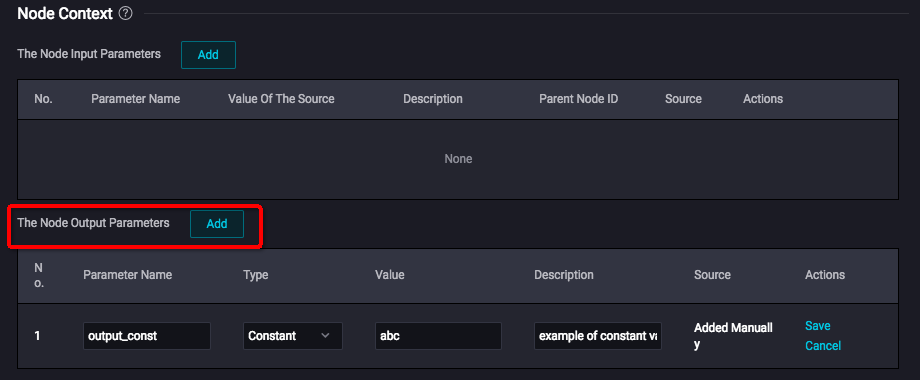The image size is (920, 380).
Task: Select the abc value input field
Action: [x=438, y=336]
